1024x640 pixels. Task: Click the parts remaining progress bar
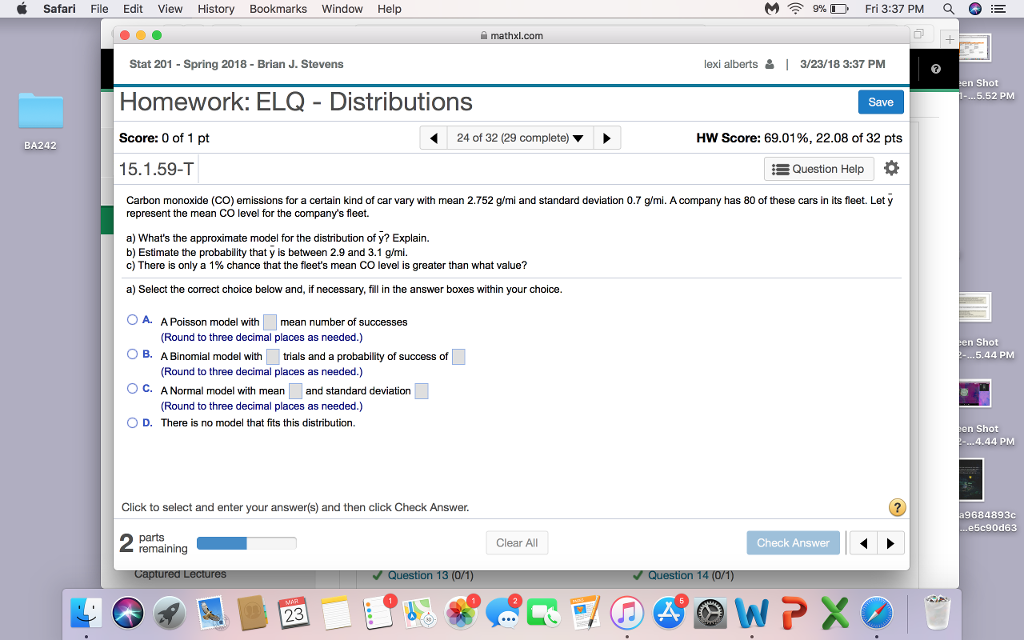pyautogui.click(x=247, y=542)
